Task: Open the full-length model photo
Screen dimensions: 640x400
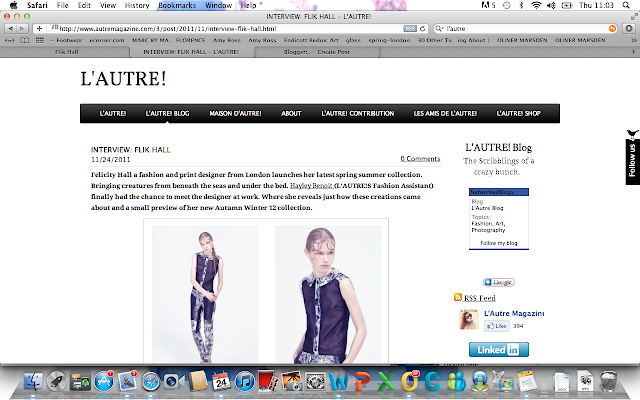Action: [205, 294]
